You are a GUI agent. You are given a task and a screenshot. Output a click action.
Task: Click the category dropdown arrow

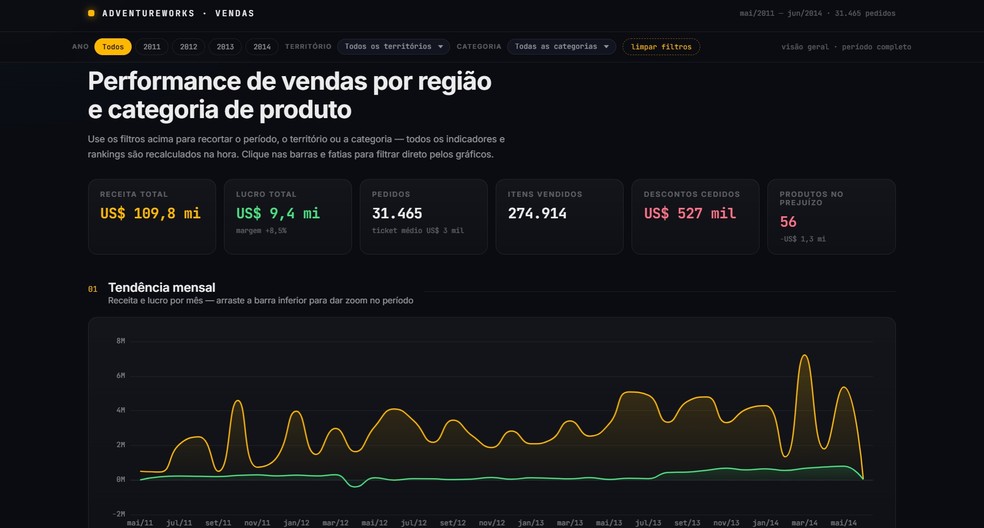(606, 46)
